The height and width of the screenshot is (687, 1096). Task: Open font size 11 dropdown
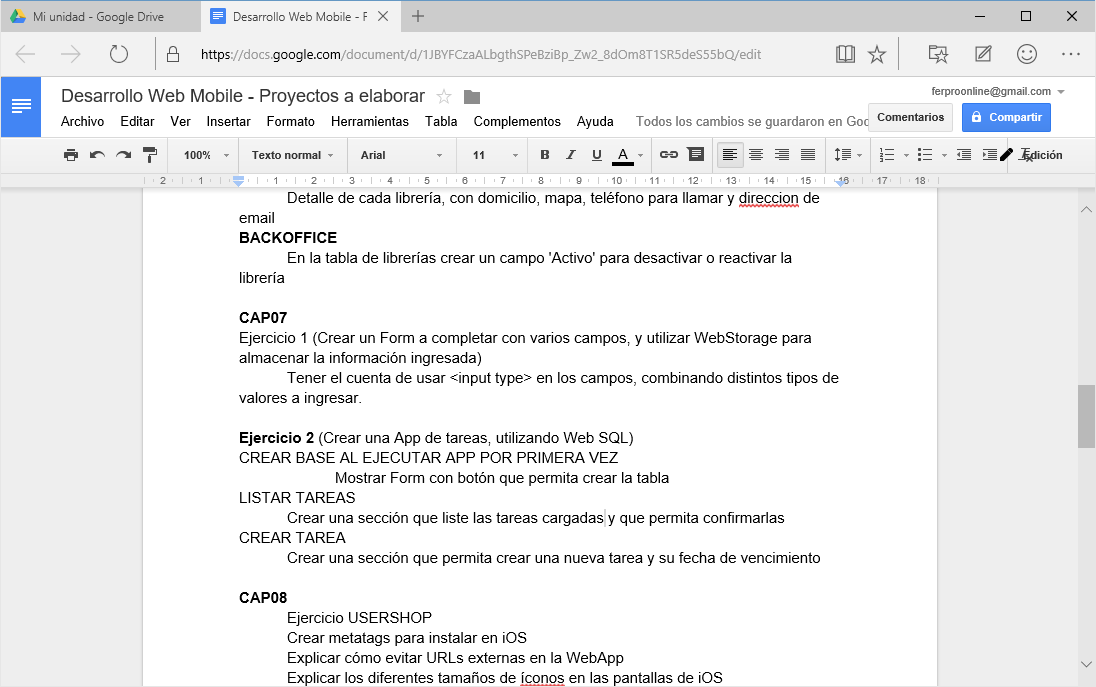coord(495,155)
